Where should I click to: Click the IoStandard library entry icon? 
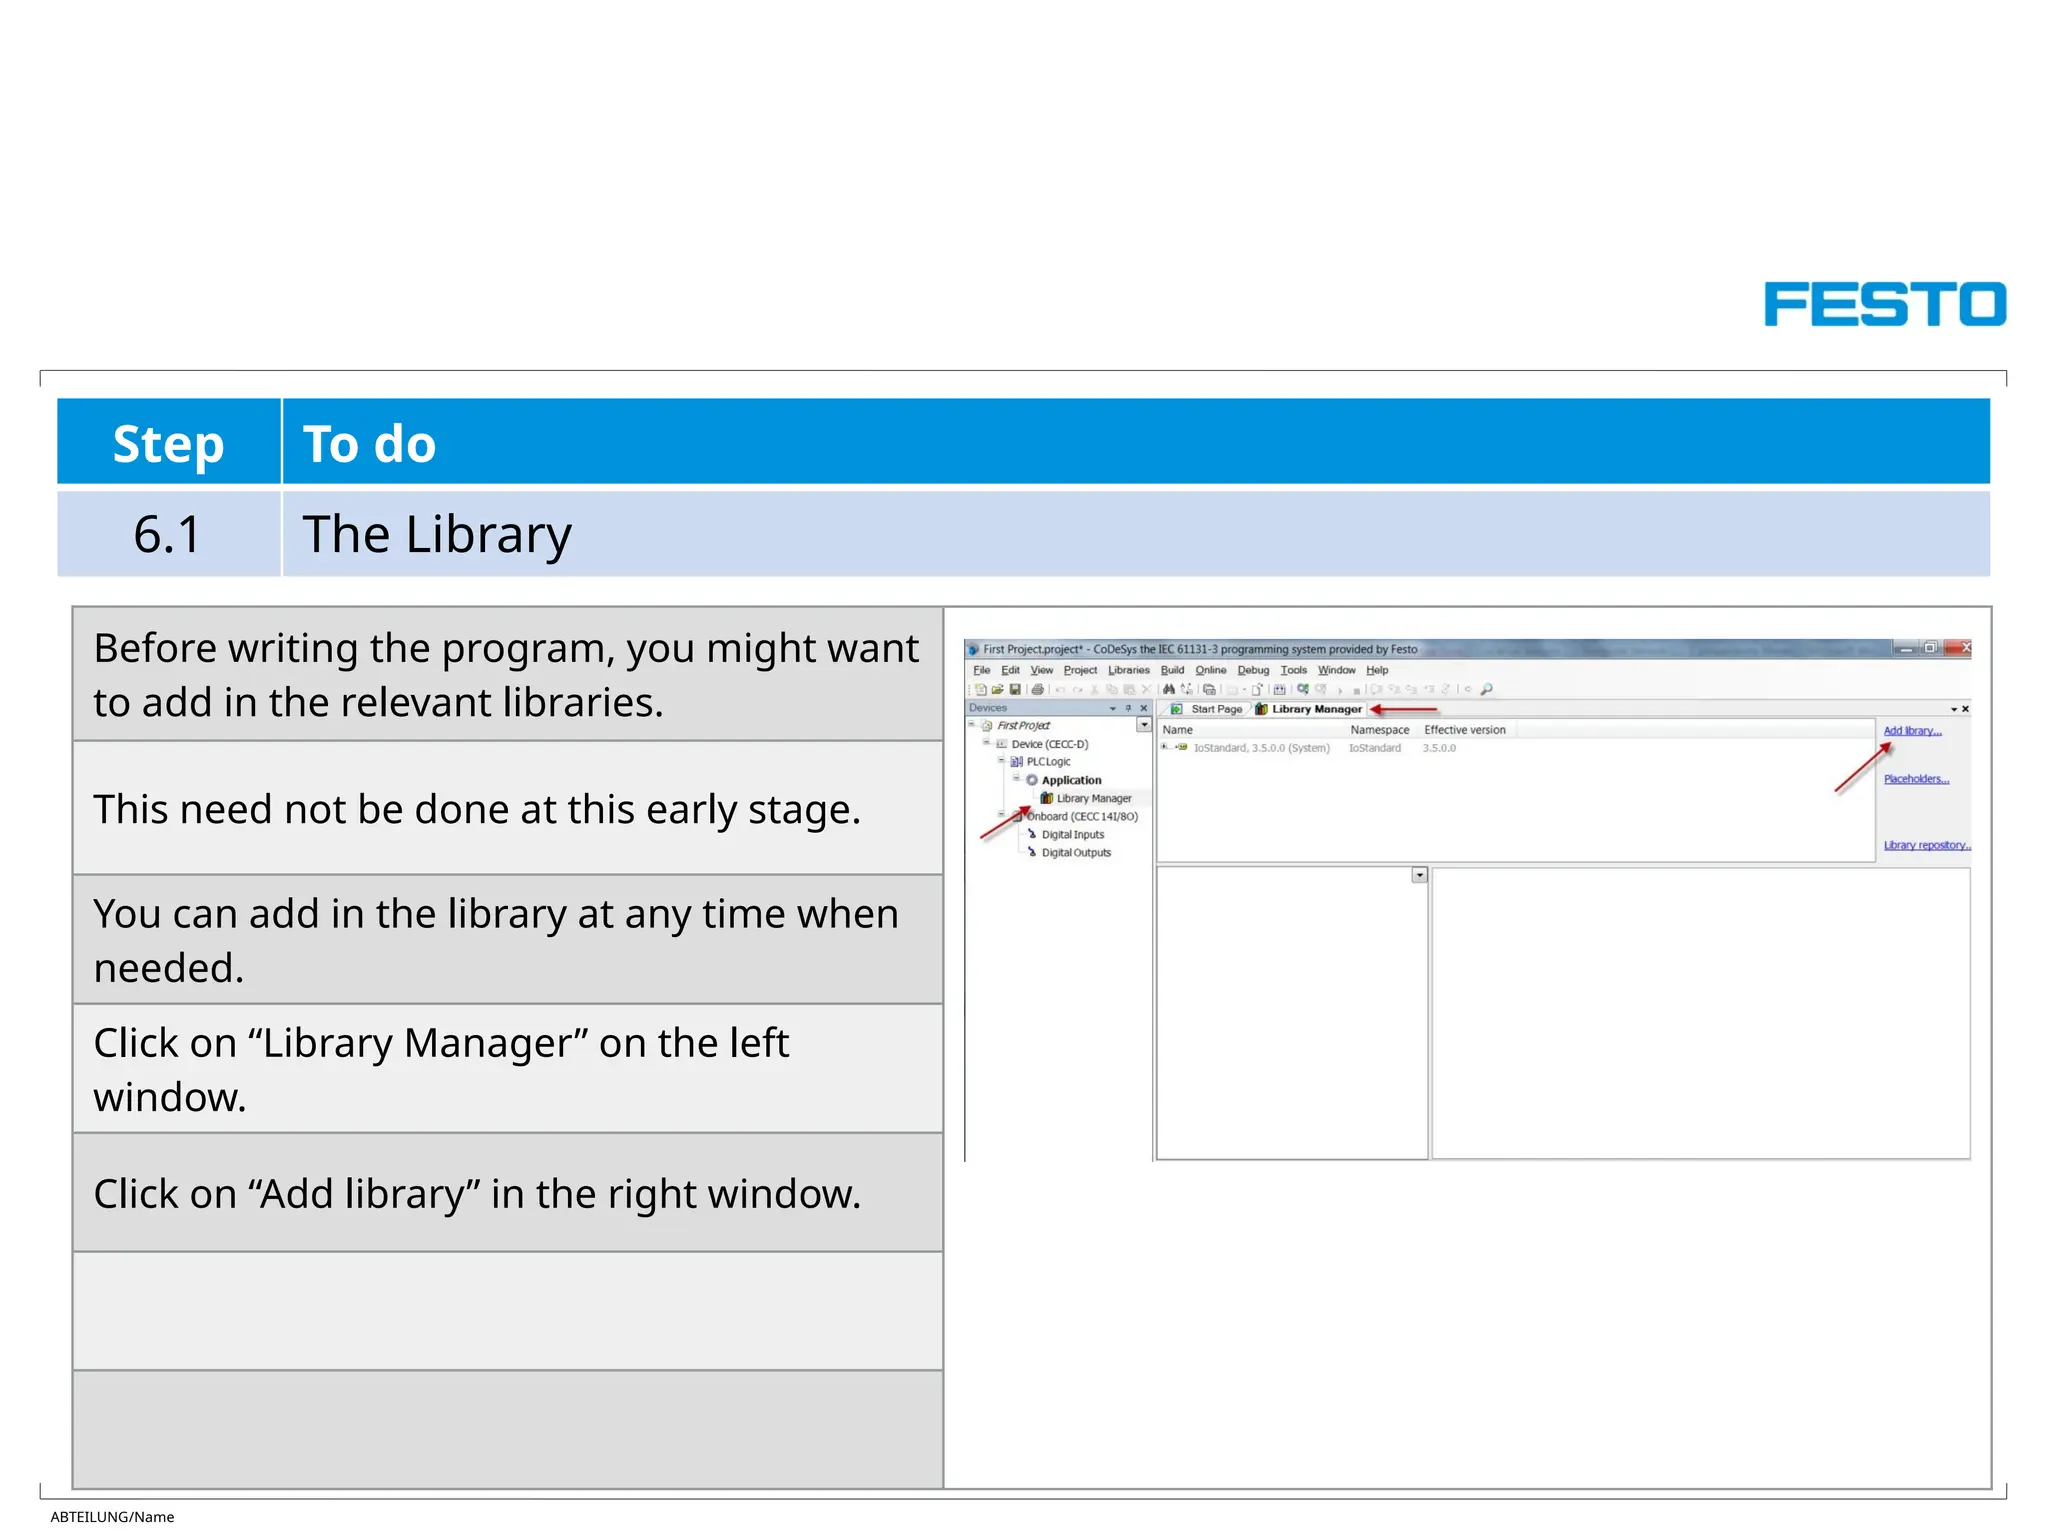point(1182,747)
